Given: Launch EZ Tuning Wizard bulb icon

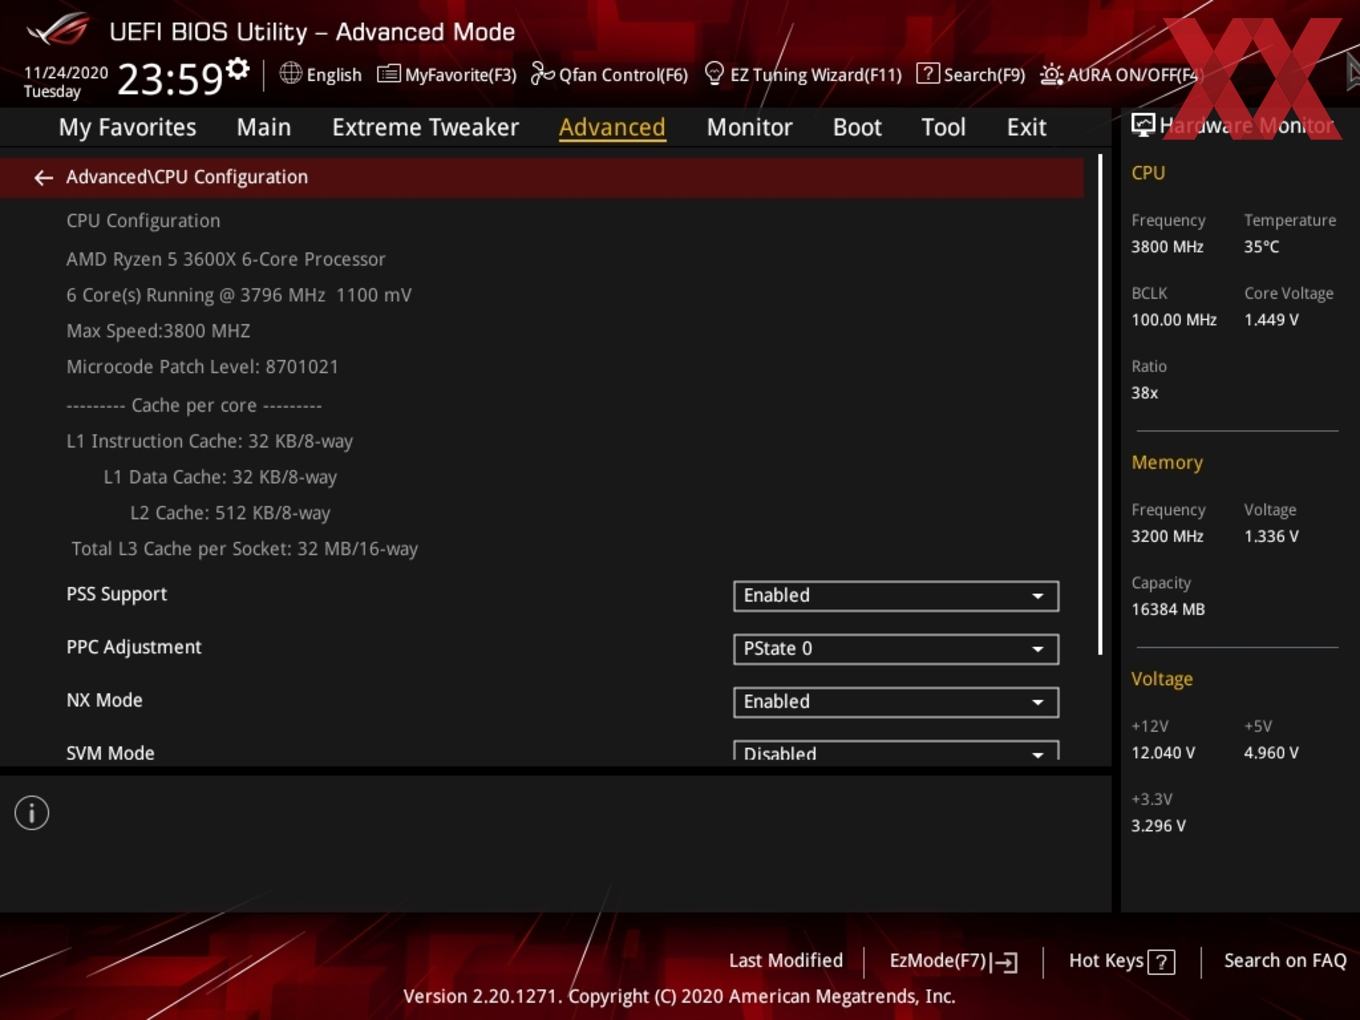Looking at the screenshot, I should [x=714, y=73].
